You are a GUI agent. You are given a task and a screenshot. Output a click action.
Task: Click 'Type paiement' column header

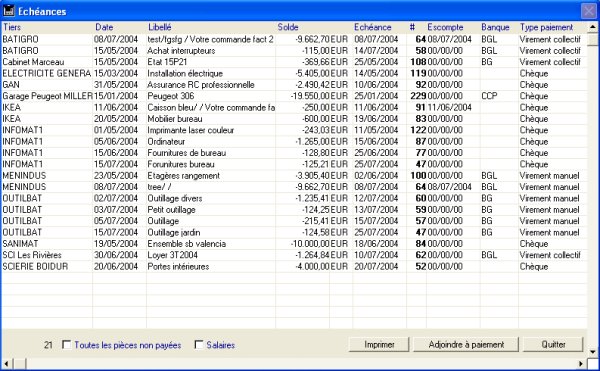(546, 27)
